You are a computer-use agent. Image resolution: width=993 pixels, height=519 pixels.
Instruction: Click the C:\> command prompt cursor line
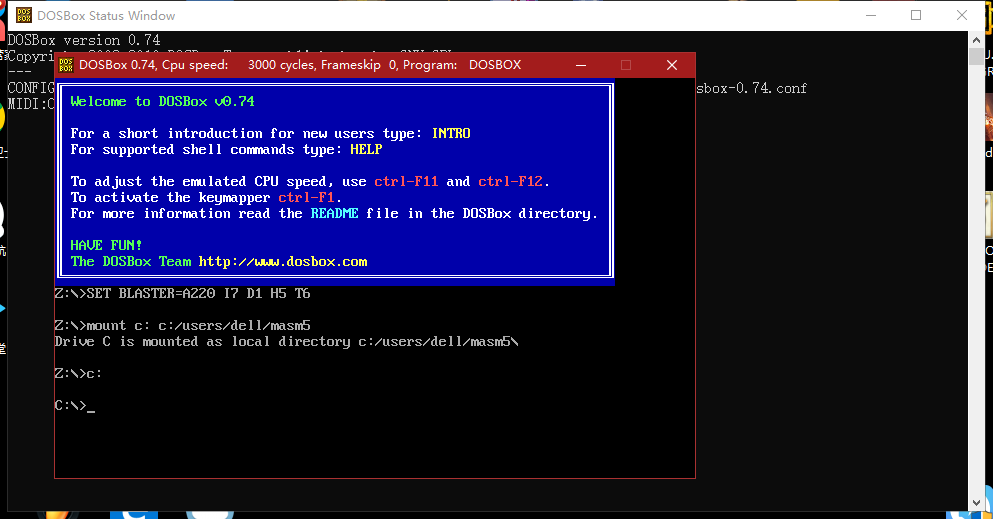coord(75,406)
